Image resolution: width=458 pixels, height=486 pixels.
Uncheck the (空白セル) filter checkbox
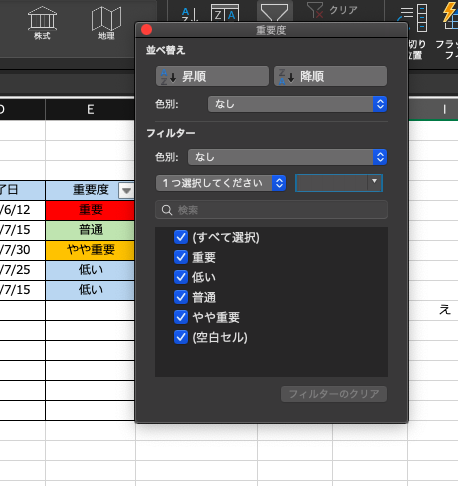click(x=181, y=337)
